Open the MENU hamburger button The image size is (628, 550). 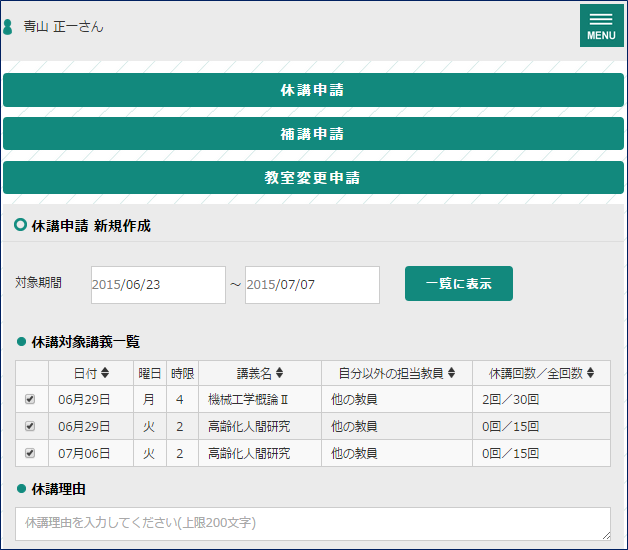(x=601, y=26)
